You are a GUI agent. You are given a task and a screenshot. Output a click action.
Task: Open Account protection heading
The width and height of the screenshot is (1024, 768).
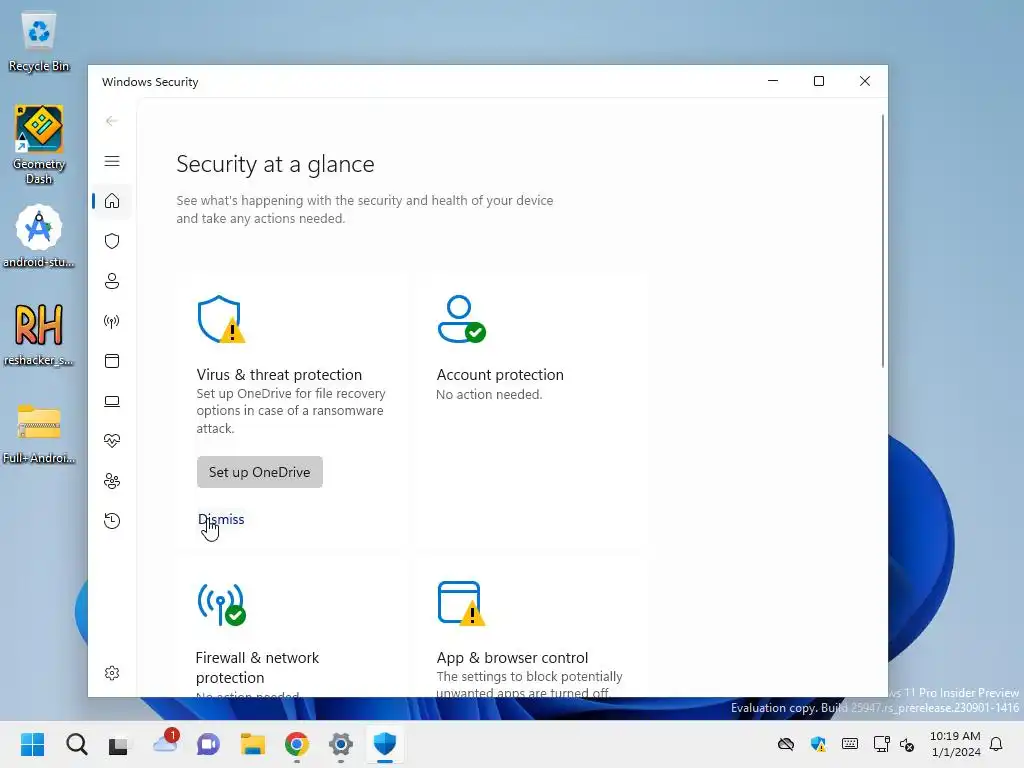[x=500, y=375]
